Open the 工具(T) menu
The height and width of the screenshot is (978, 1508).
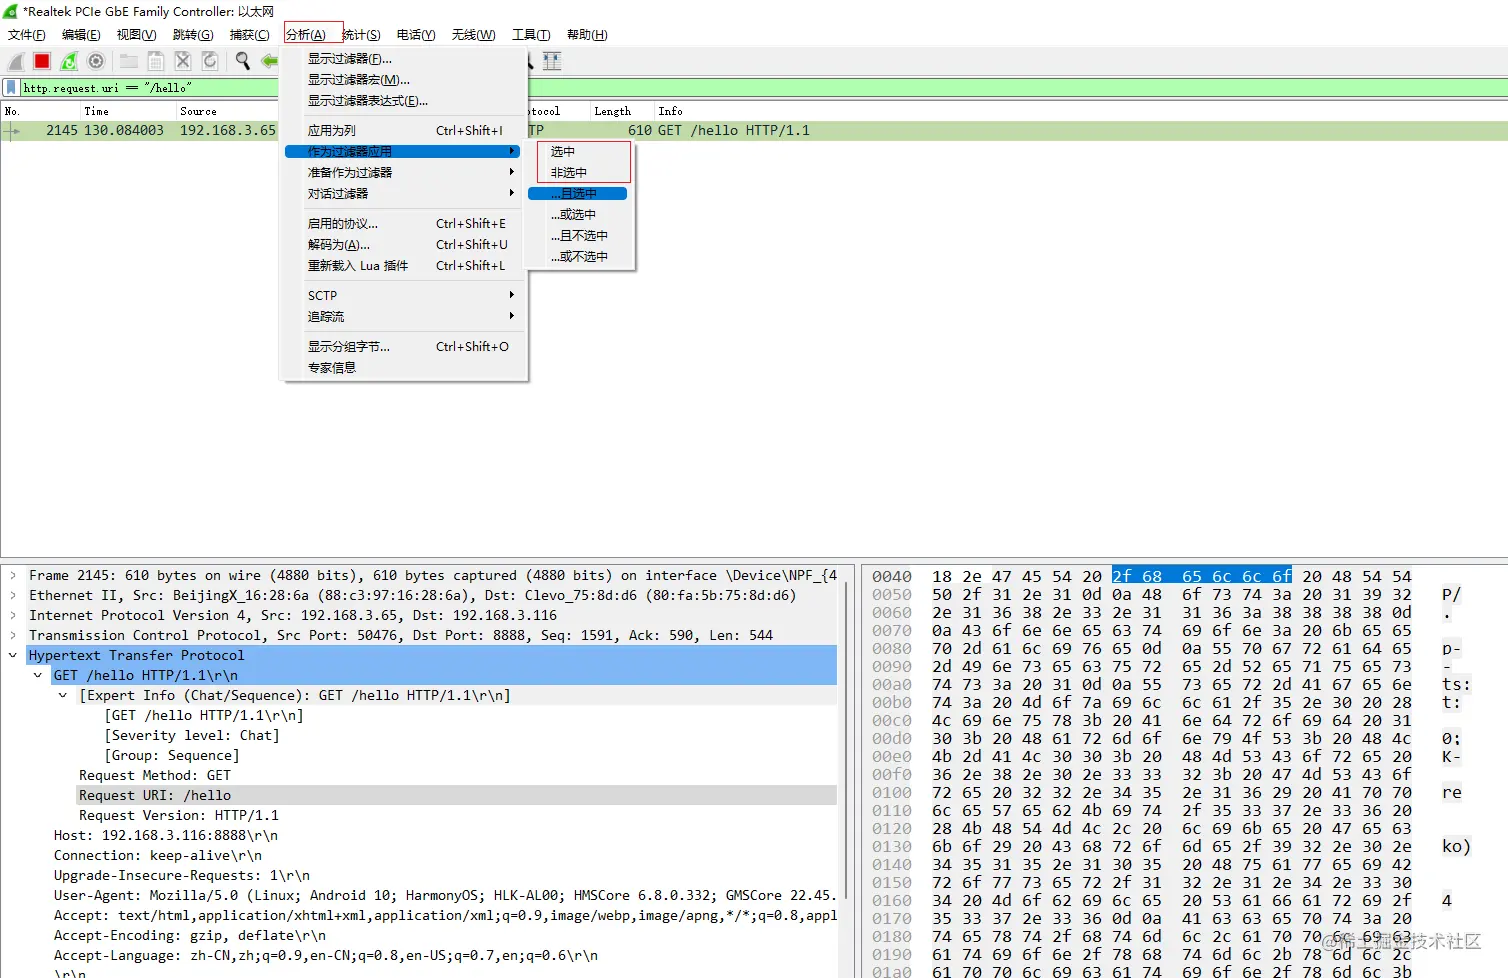531,35
